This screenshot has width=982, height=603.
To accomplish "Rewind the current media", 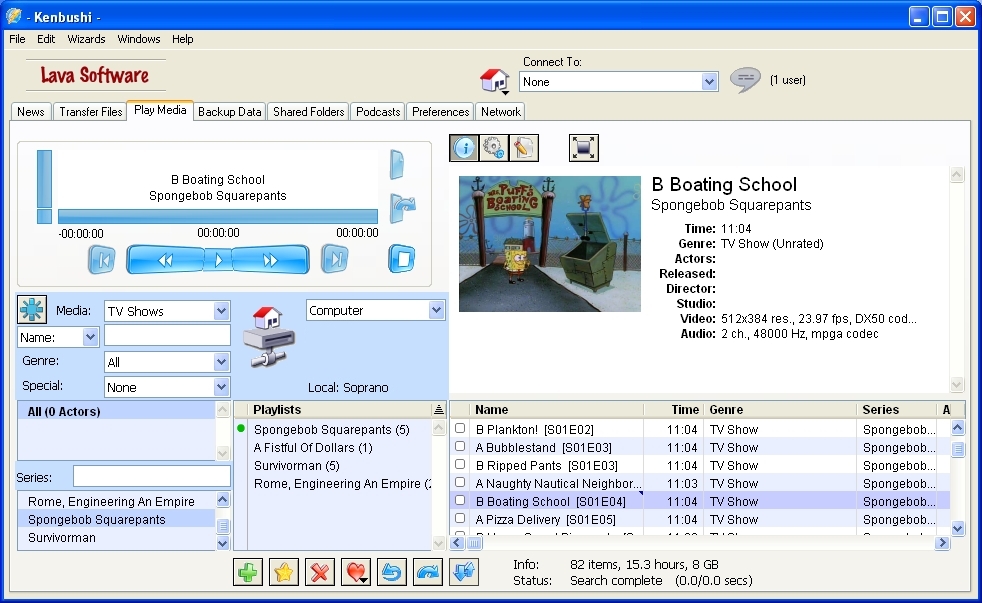I will point(165,259).
